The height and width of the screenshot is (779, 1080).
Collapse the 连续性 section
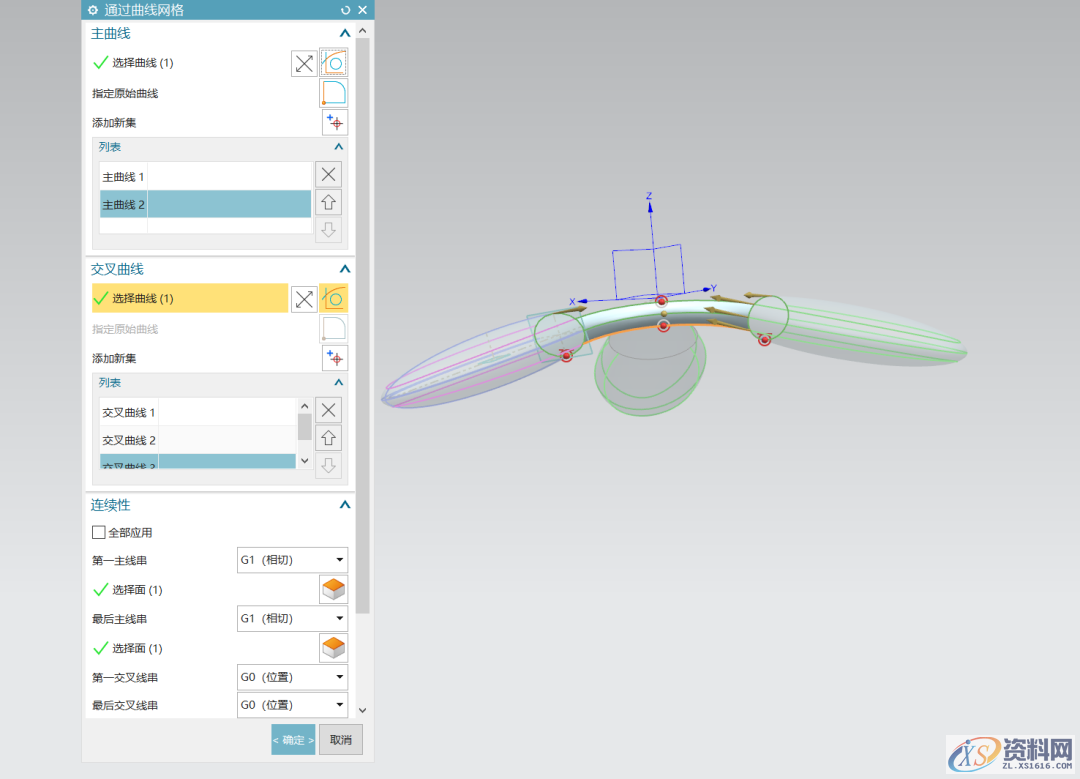click(x=344, y=505)
